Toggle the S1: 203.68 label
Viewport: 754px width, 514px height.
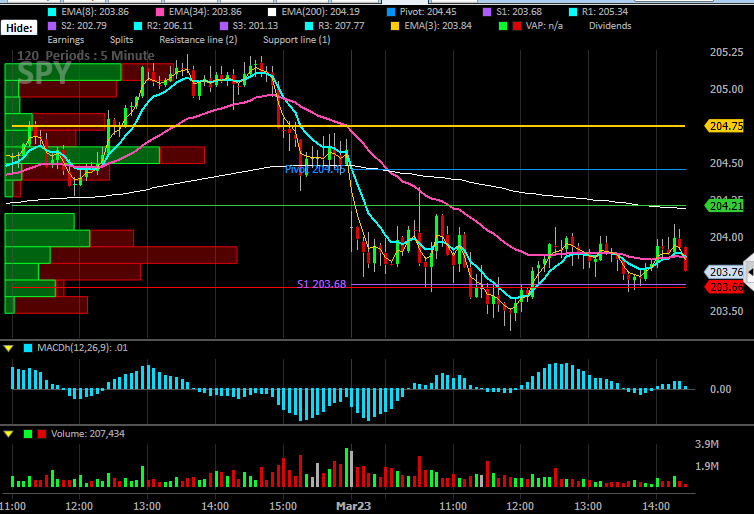pyautogui.click(x=519, y=12)
